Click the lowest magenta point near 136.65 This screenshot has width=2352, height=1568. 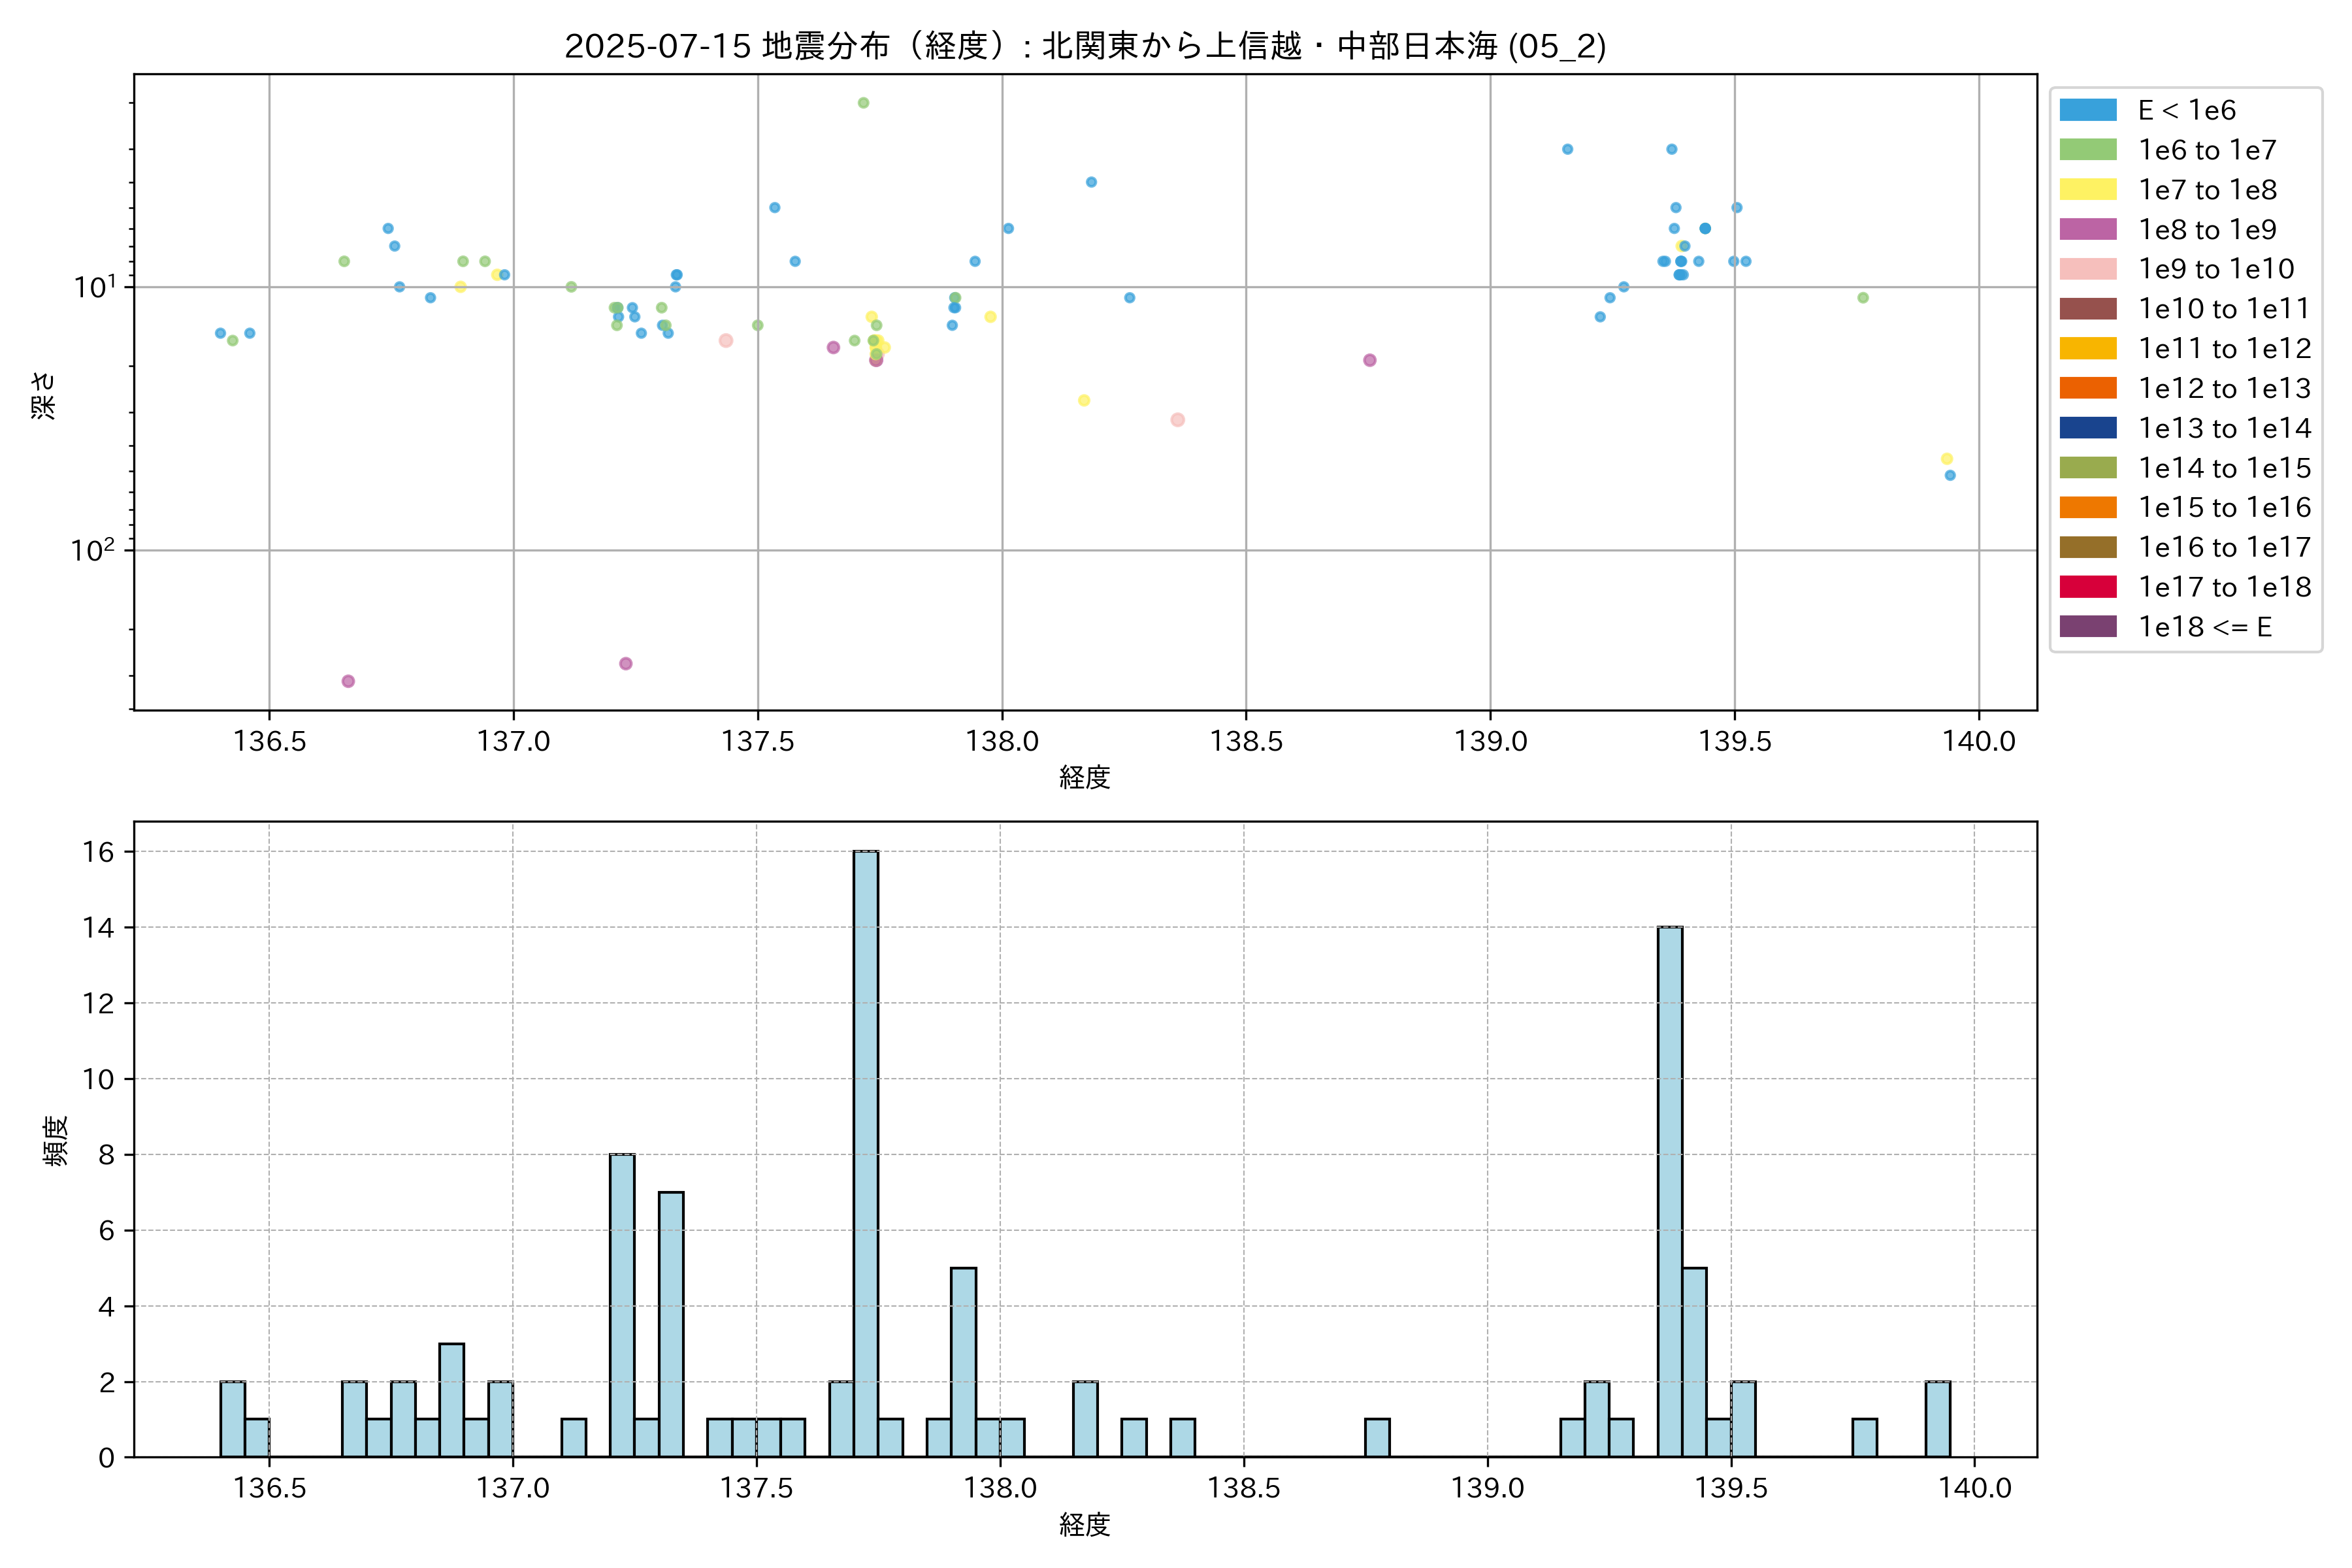[x=348, y=681]
